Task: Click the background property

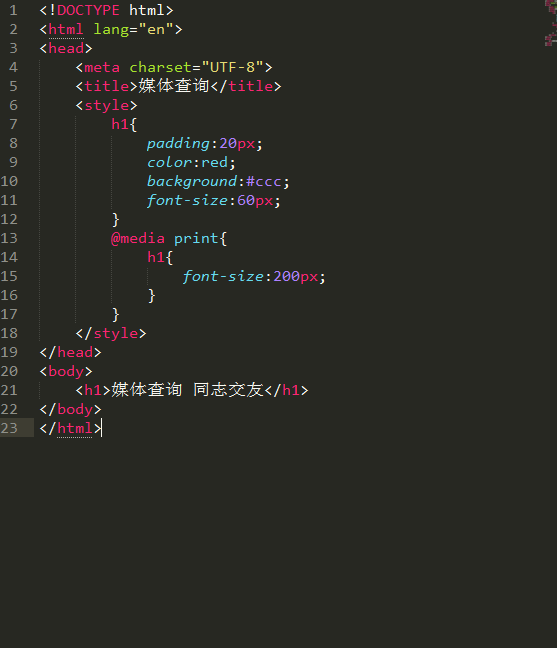Action: pyautogui.click(x=192, y=181)
